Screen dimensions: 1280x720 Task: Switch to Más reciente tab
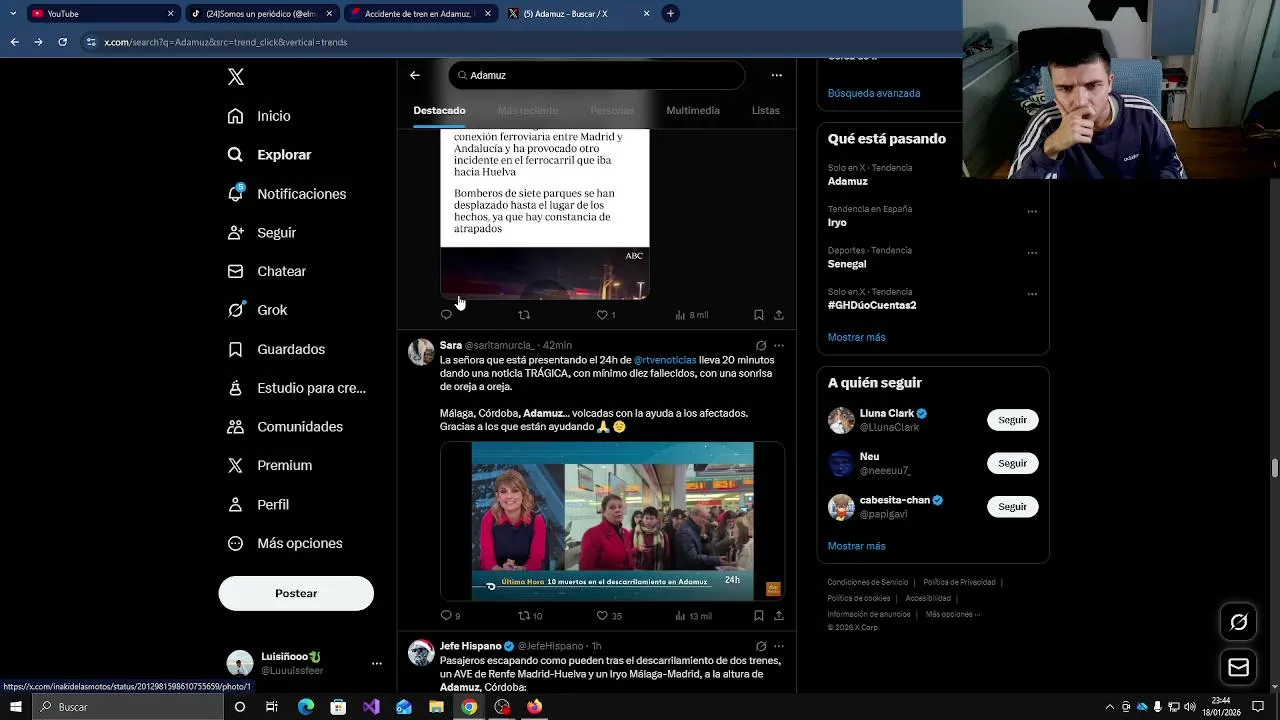[x=528, y=110]
